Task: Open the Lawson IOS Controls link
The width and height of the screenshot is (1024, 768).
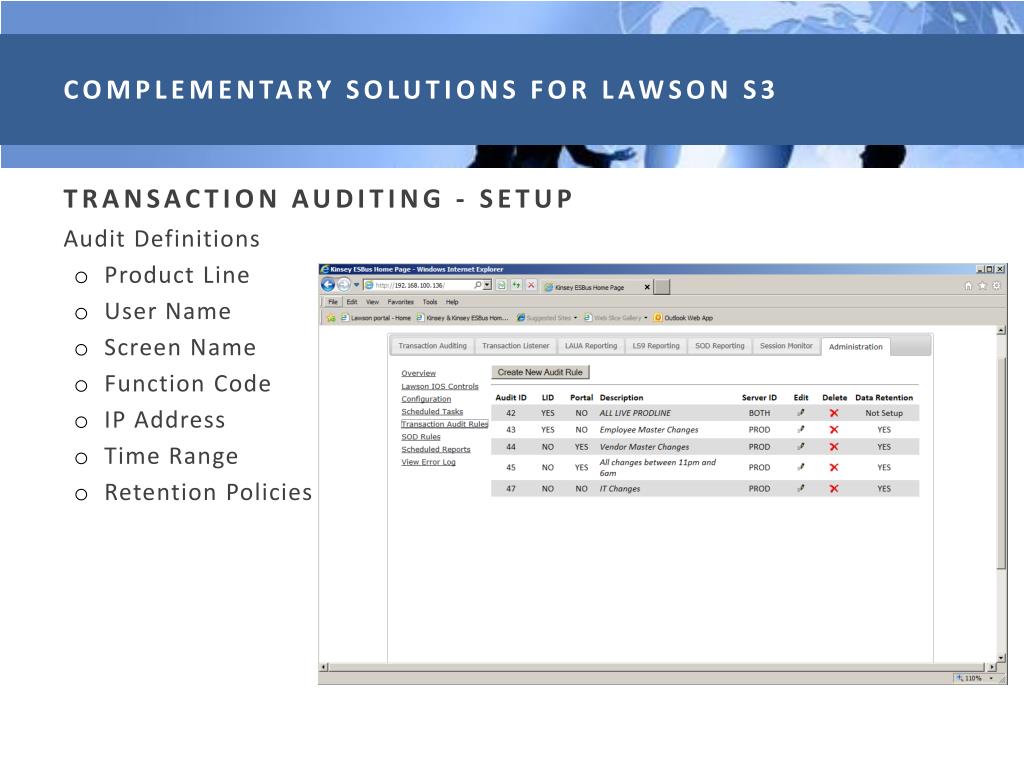Action: (x=440, y=386)
